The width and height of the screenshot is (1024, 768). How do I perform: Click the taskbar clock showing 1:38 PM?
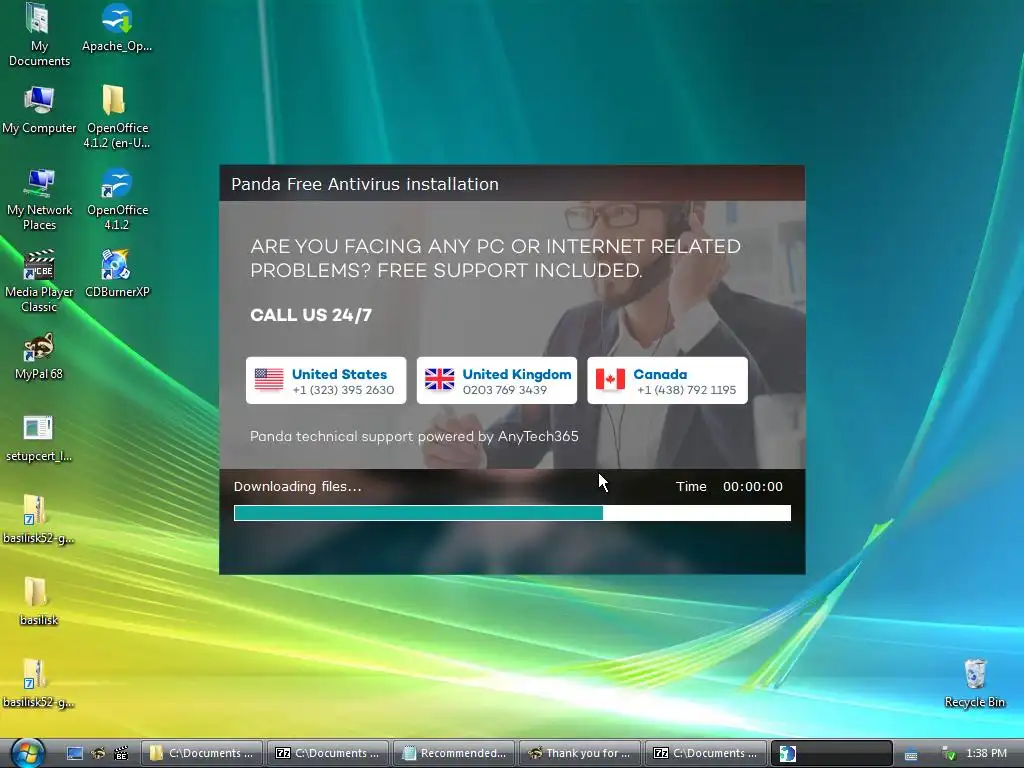[986, 753]
